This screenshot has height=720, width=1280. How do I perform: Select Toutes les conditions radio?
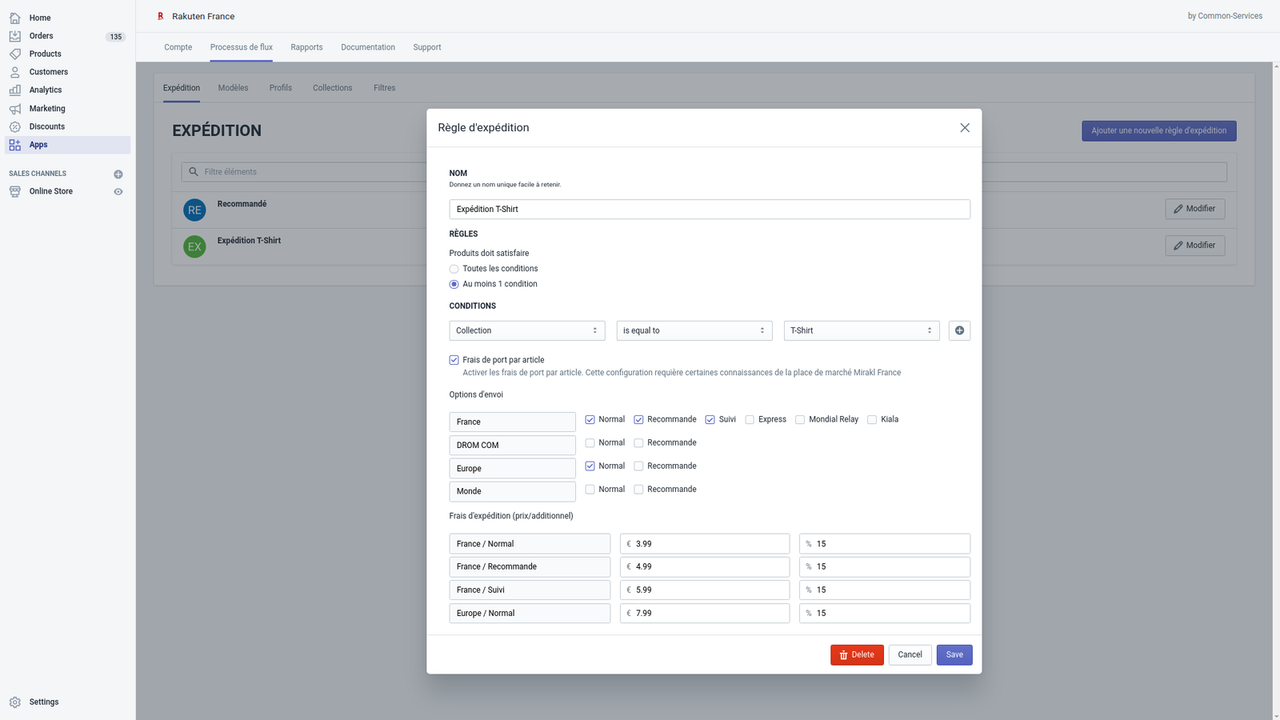[454, 269]
